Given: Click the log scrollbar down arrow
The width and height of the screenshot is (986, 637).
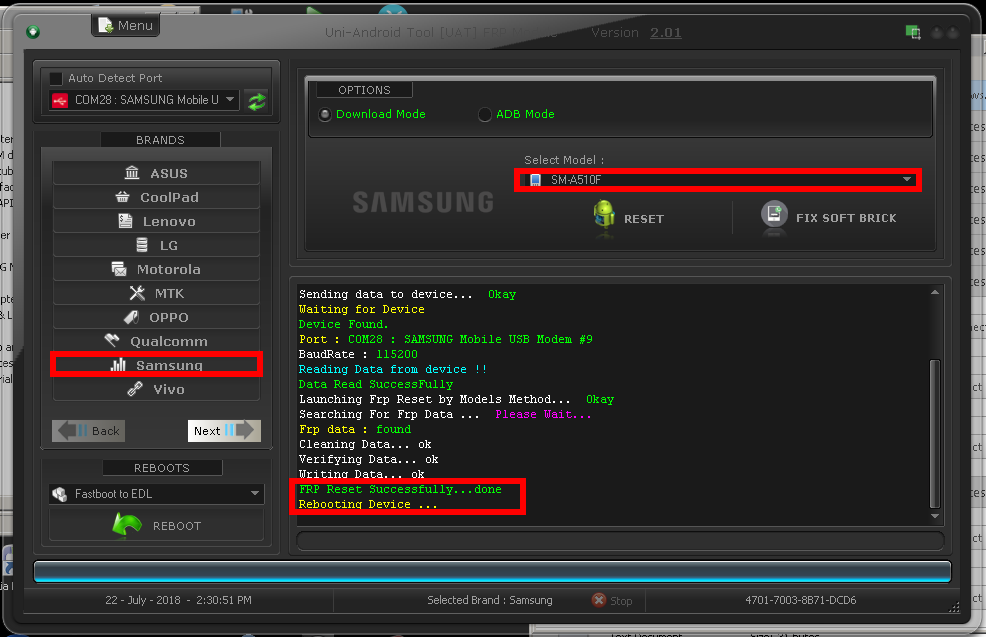Looking at the screenshot, I should pyautogui.click(x=934, y=516).
